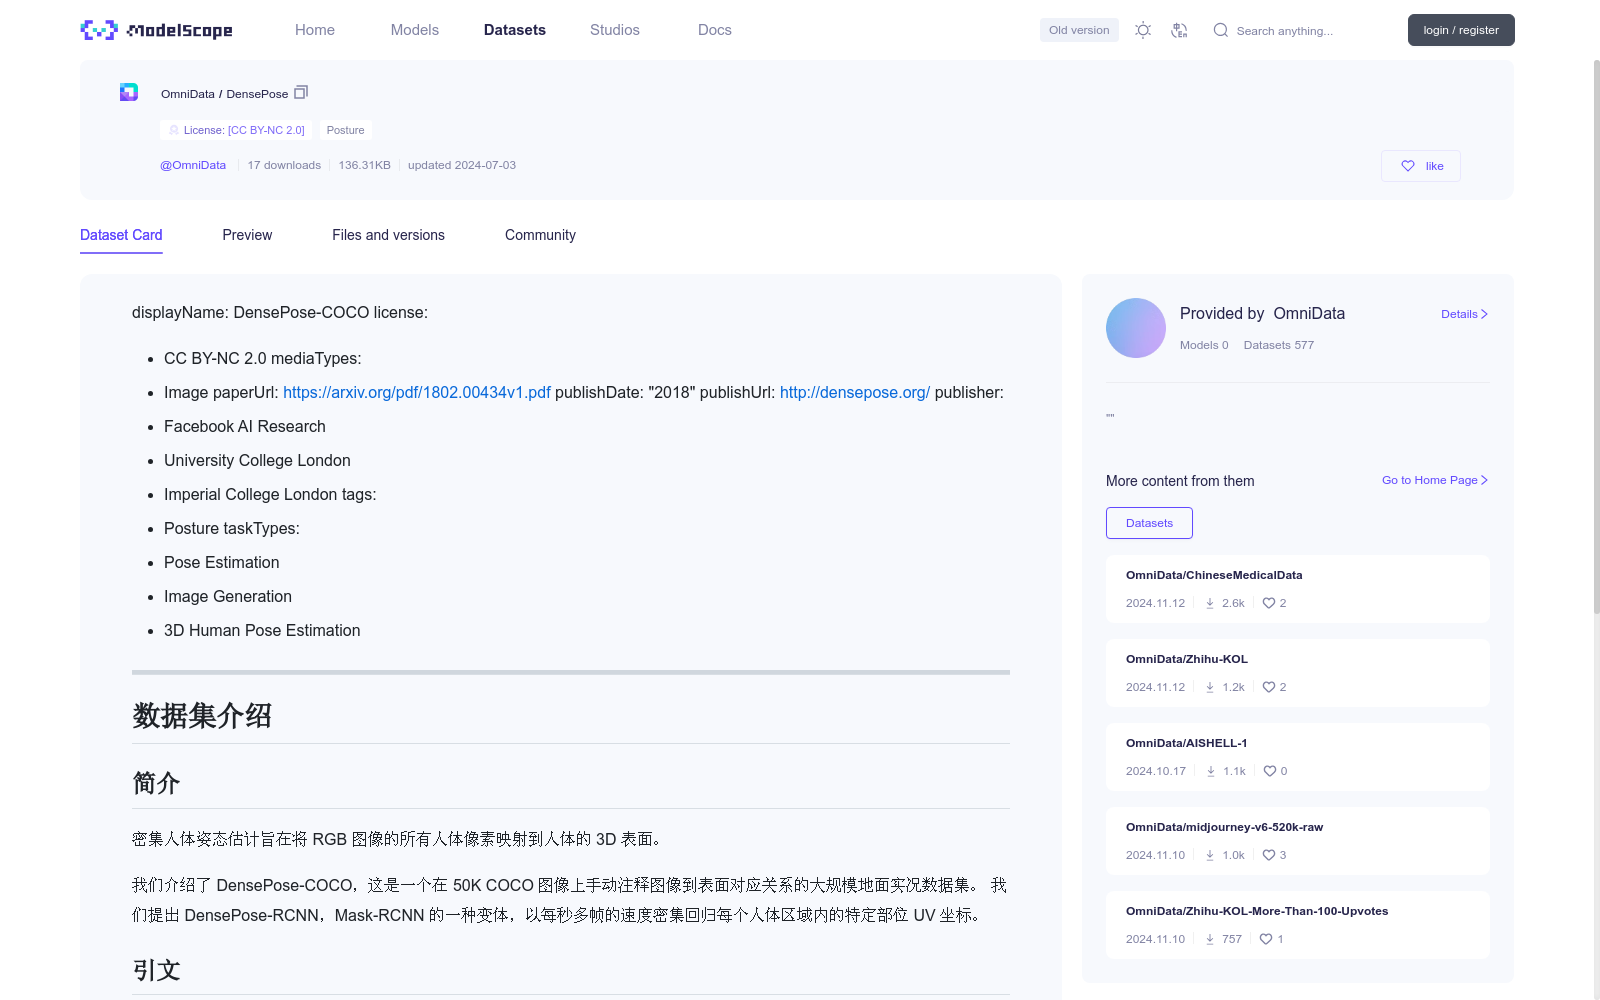Switch to Old version toggle
Screen dimensions: 1600x1000
1079,30
